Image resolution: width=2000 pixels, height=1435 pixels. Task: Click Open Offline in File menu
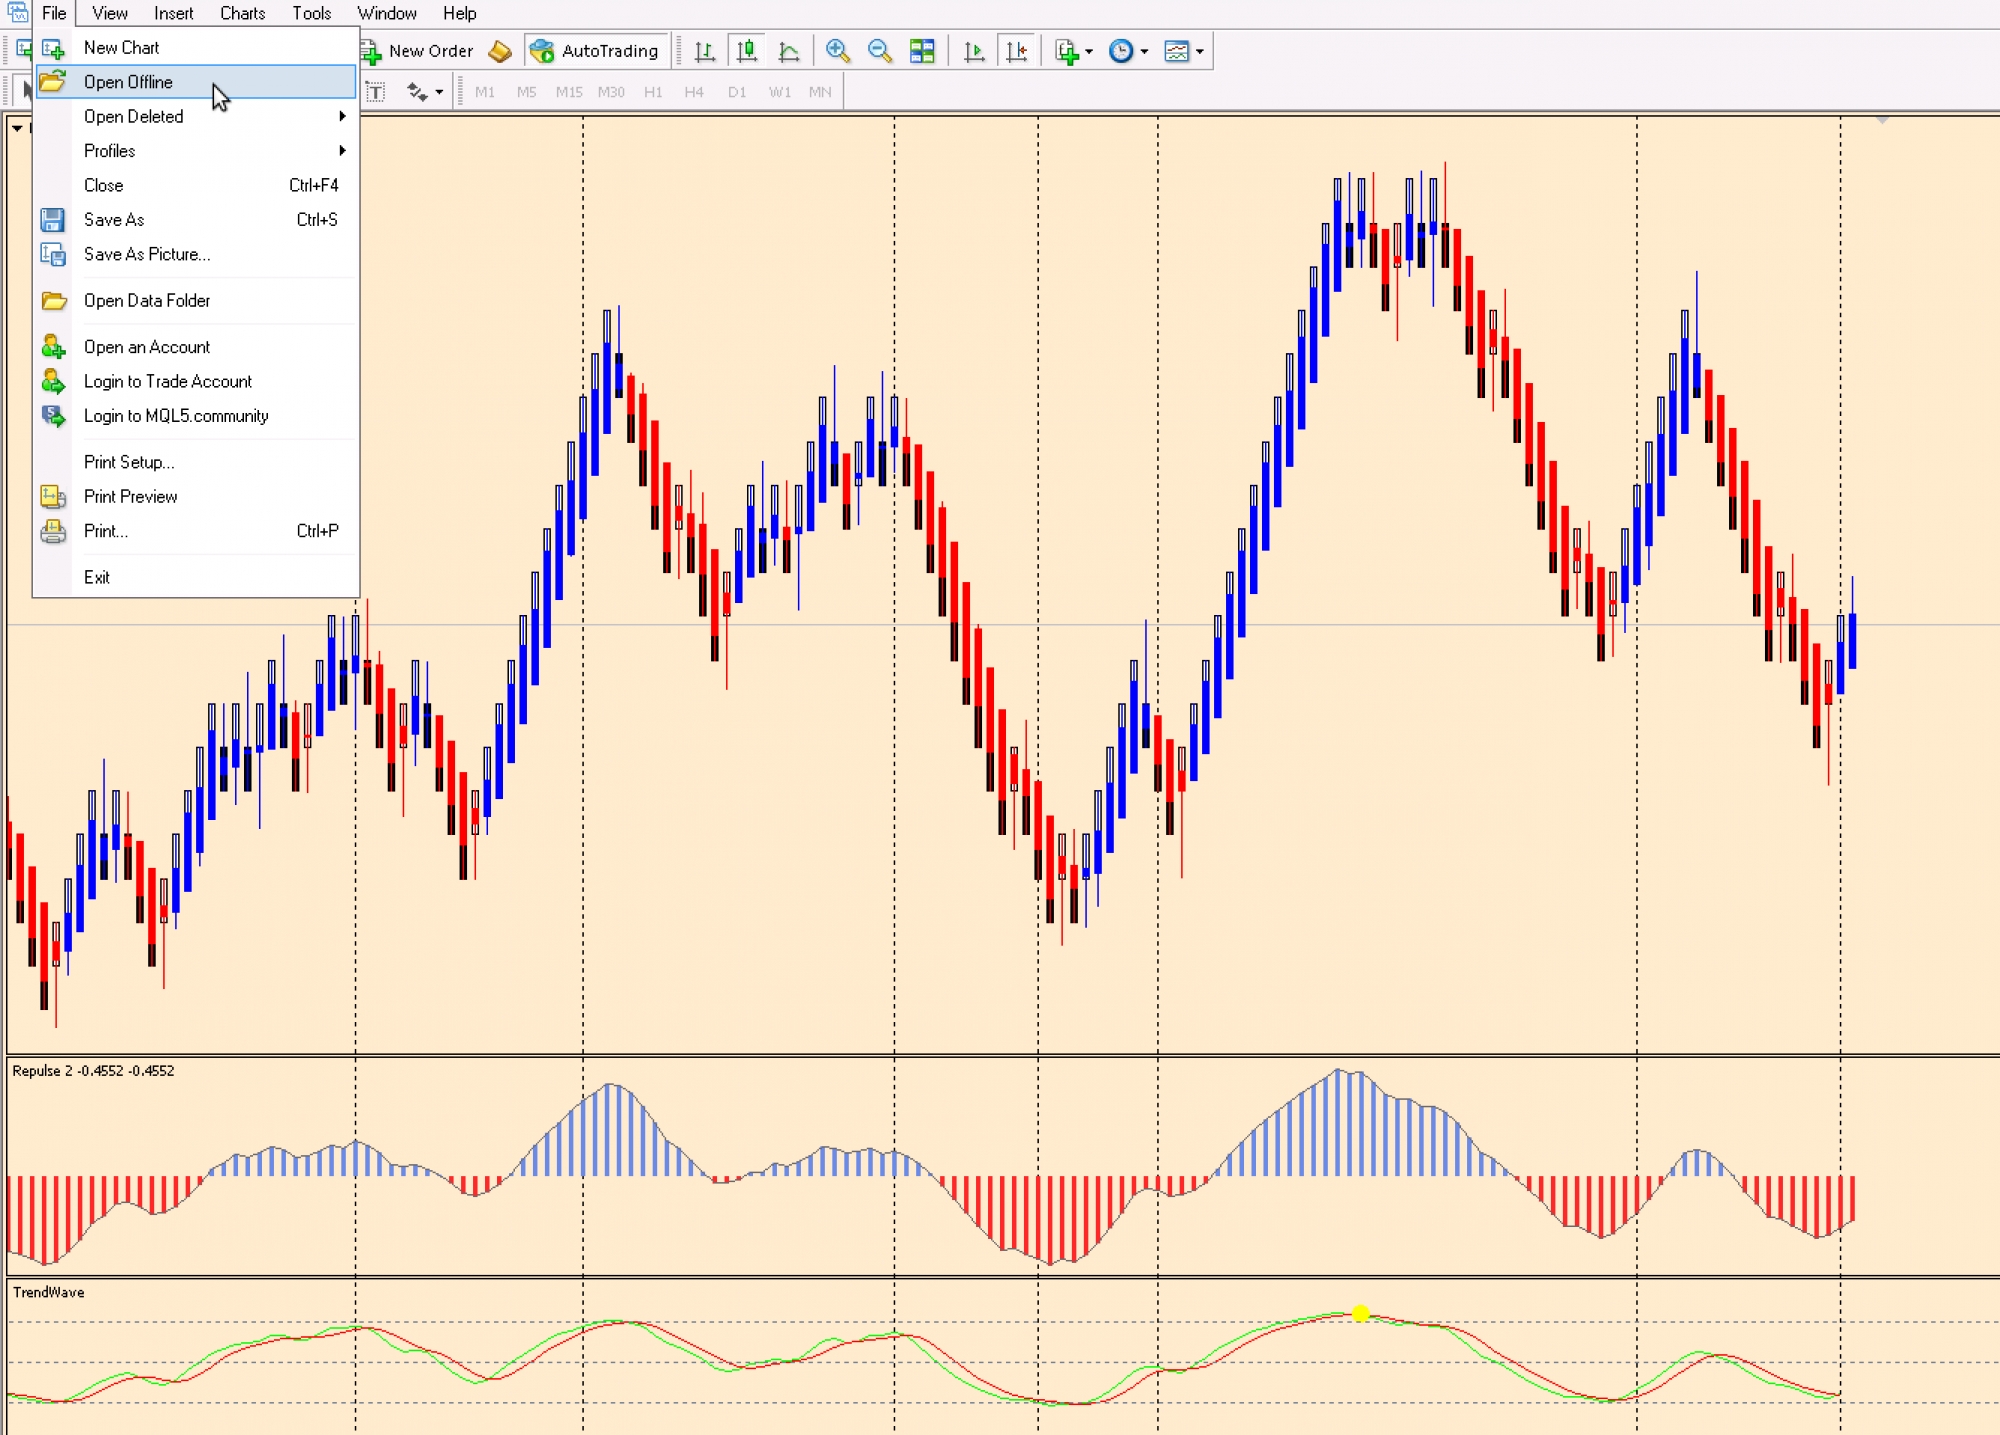coord(128,82)
